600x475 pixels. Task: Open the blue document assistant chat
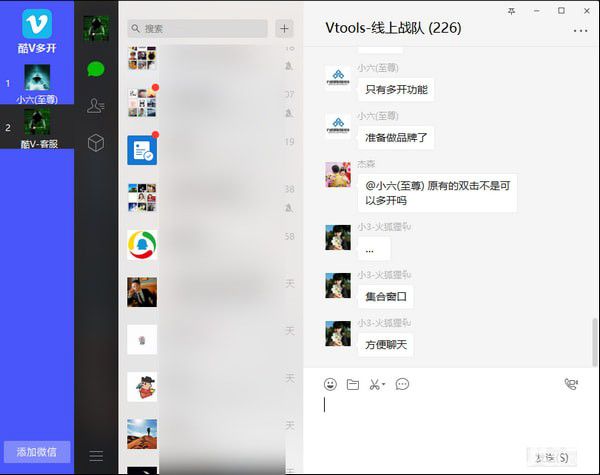click(x=142, y=150)
